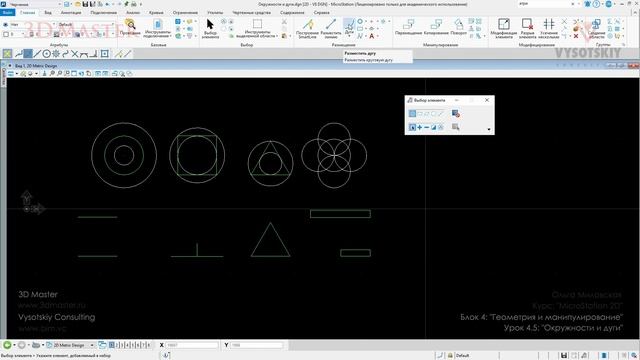Image resolution: width=640 pixels, height=360 pixels.
Task: Expand the Группы panel launcher
Action: pyautogui.click(x=623, y=44)
